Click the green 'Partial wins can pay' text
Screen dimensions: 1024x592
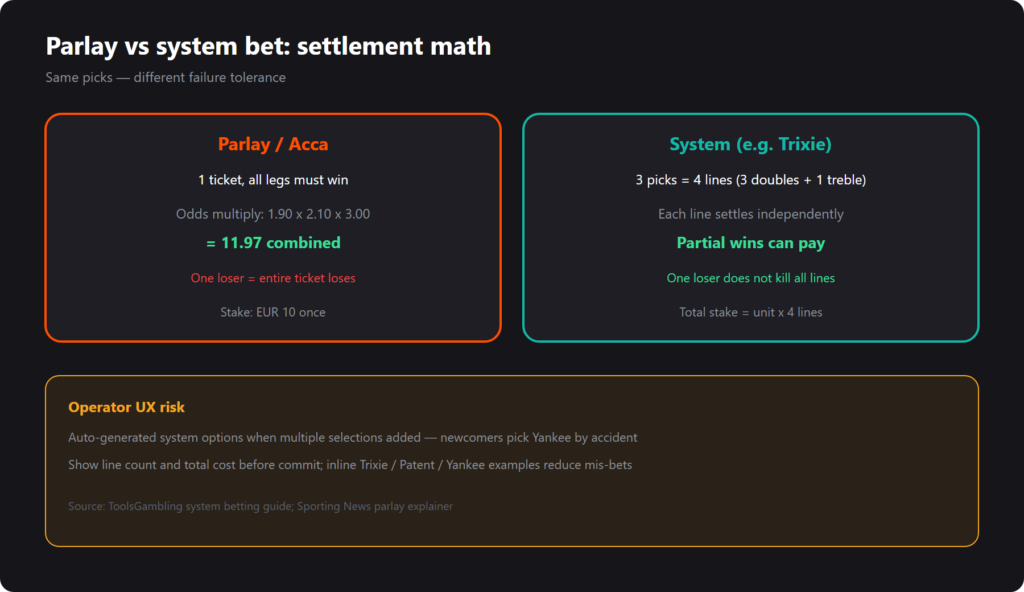(x=750, y=243)
